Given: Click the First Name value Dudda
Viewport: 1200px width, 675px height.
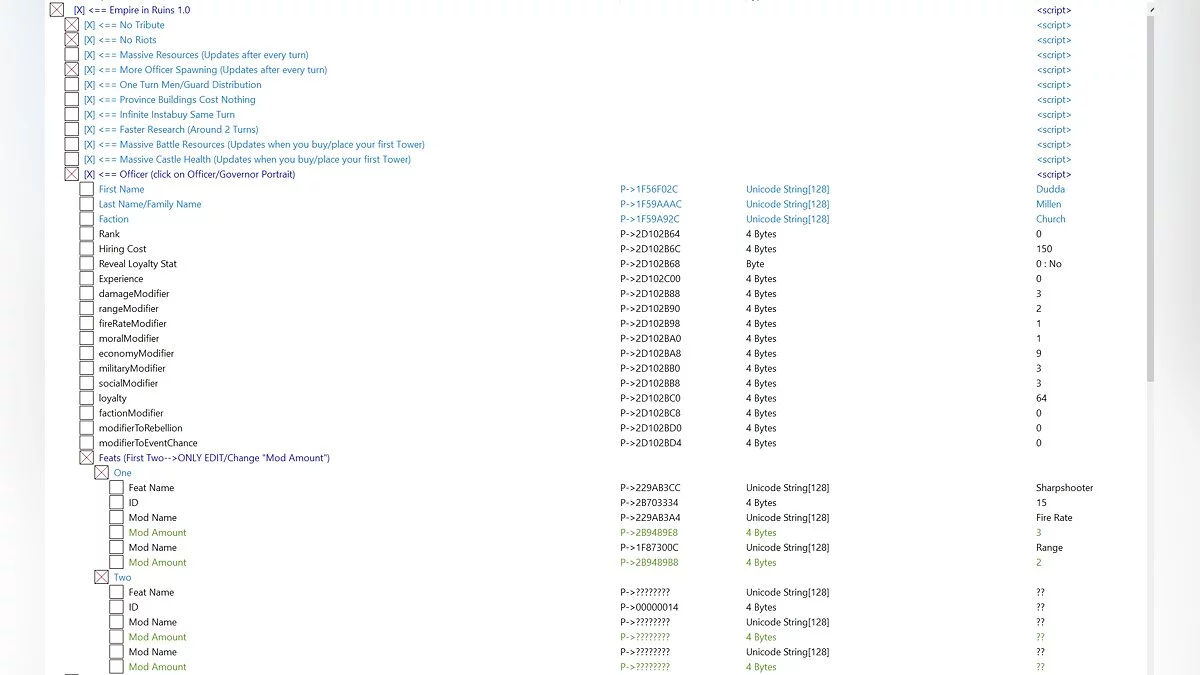Looking at the screenshot, I should [x=1051, y=189].
